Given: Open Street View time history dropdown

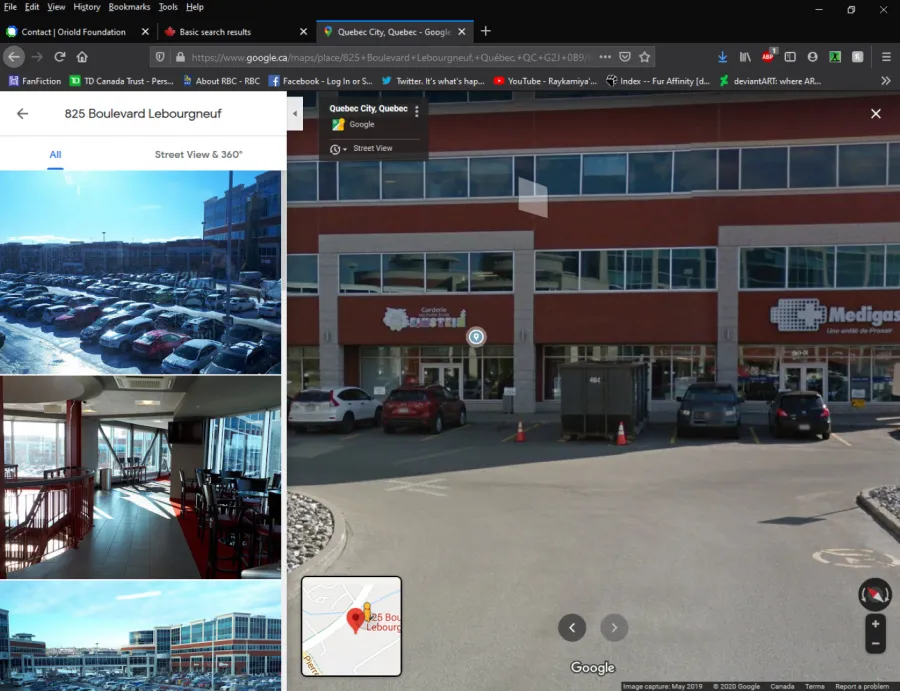Looking at the screenshot, I should coord(338,149).
